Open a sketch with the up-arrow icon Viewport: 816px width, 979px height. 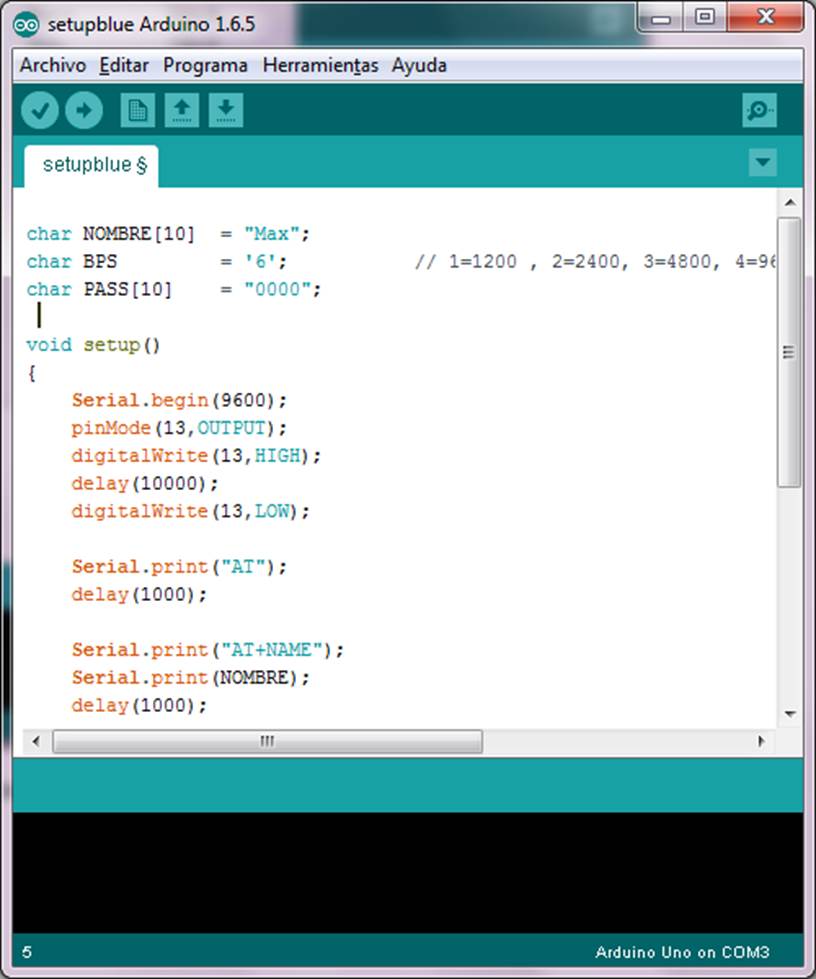click(x=182, y=111)
